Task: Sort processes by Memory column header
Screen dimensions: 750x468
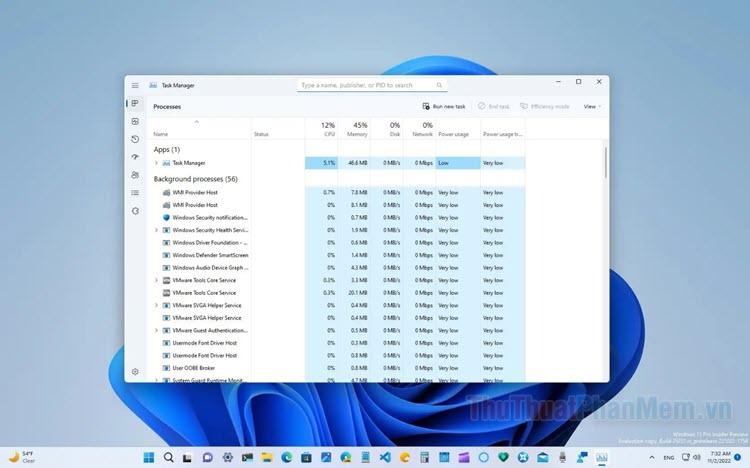Action: click(357, 130)
